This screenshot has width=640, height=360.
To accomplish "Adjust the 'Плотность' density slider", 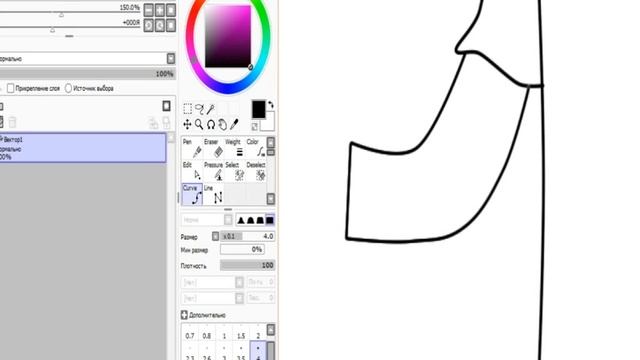I will pyautogui.click(x=248, y=265).
